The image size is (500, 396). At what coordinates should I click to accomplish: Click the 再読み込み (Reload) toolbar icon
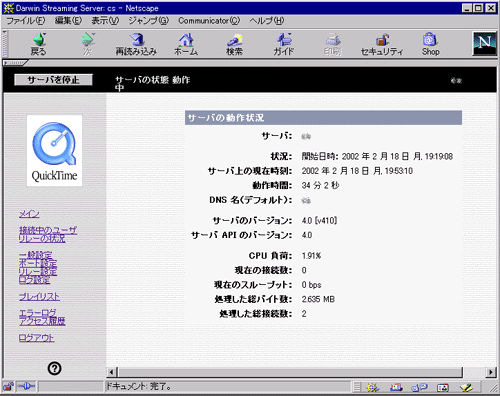[136, 44]
